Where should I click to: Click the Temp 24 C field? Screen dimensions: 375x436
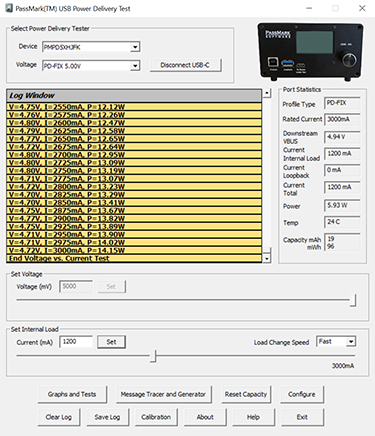pyautogui.click(x=342, y=222)
